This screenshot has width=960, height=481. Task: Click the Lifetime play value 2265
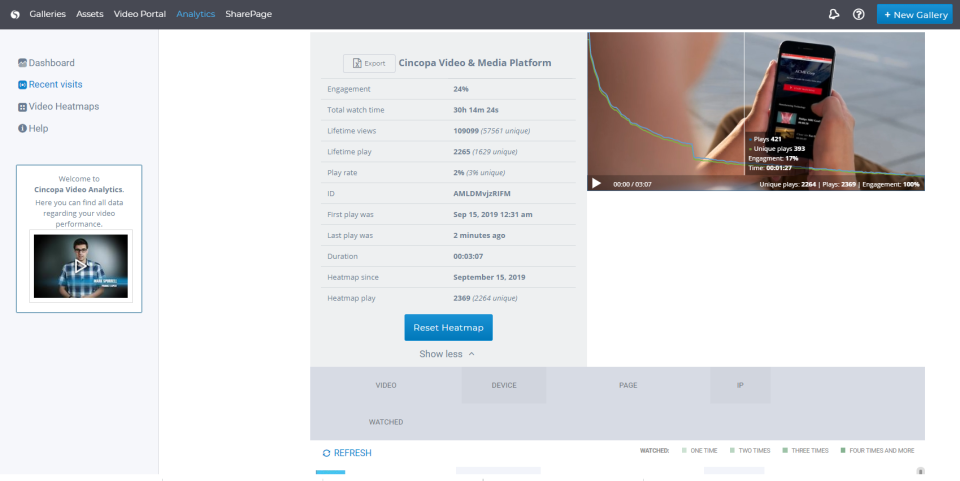pyautogui.click(x=462, y=152)
